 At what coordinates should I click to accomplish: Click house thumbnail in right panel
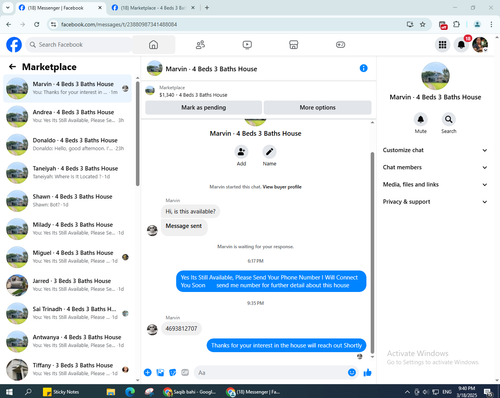pos(435,76)
